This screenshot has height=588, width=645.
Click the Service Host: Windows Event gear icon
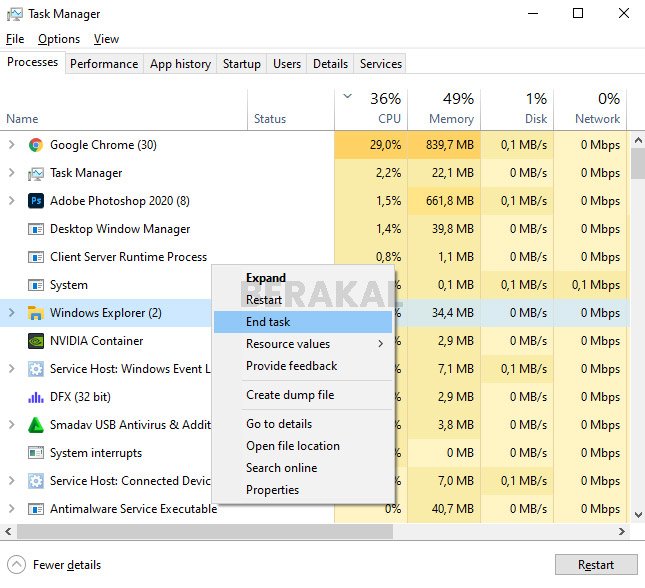36,369
